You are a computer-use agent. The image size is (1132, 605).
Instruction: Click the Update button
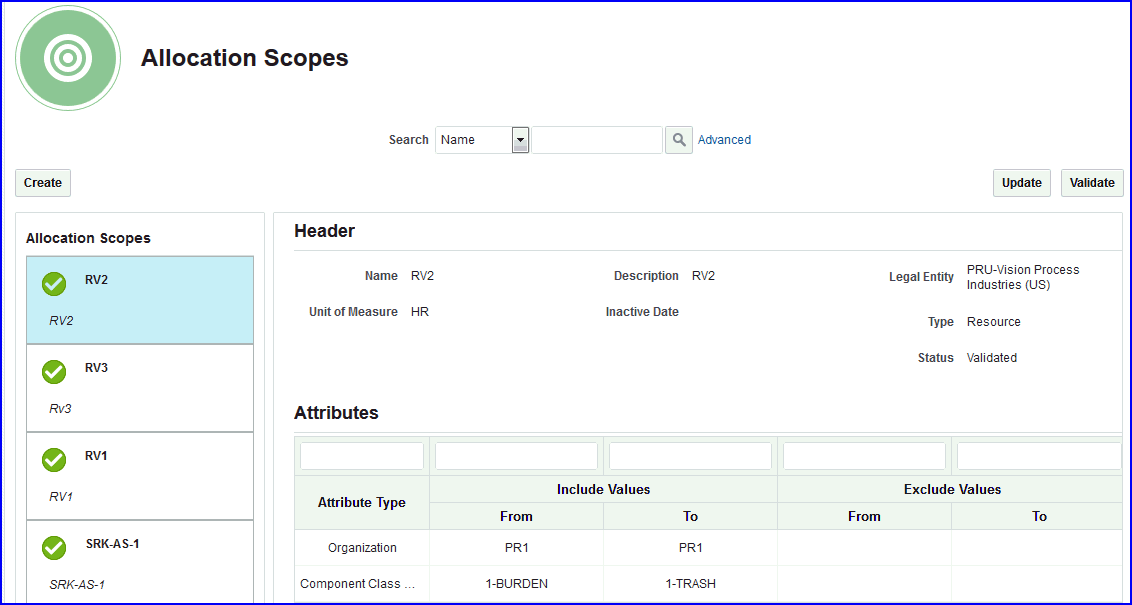1022,183
